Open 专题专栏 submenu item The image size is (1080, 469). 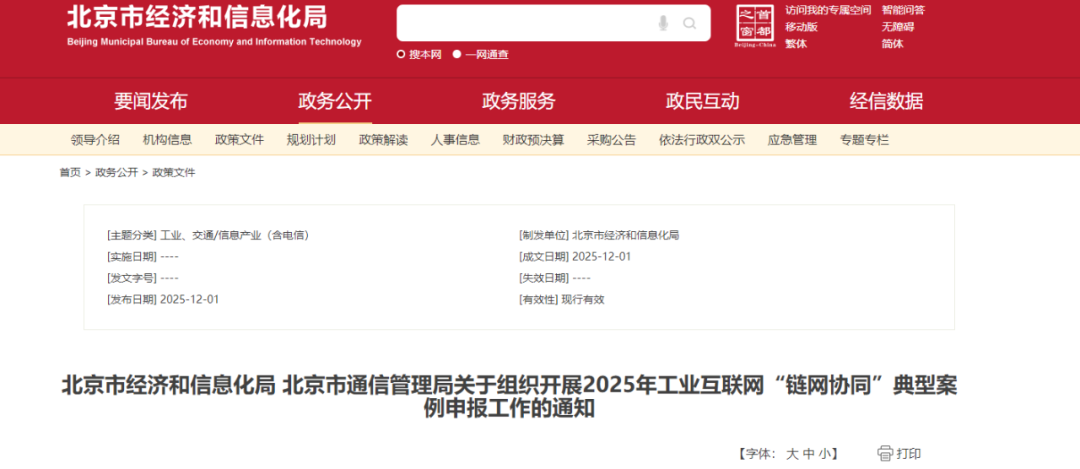[864, 140]
